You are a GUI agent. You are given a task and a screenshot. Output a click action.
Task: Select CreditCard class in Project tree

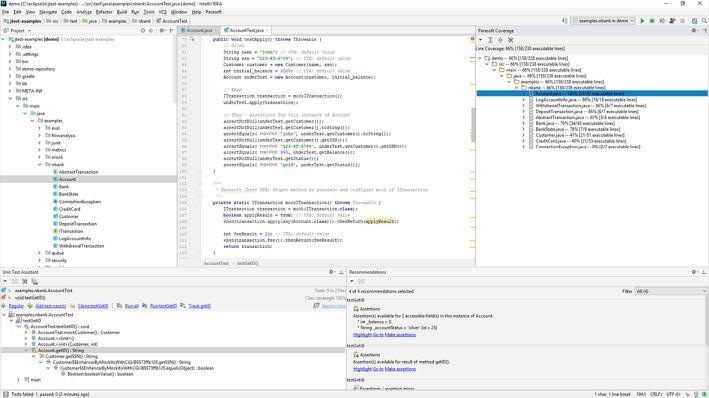tap(70, 209)
